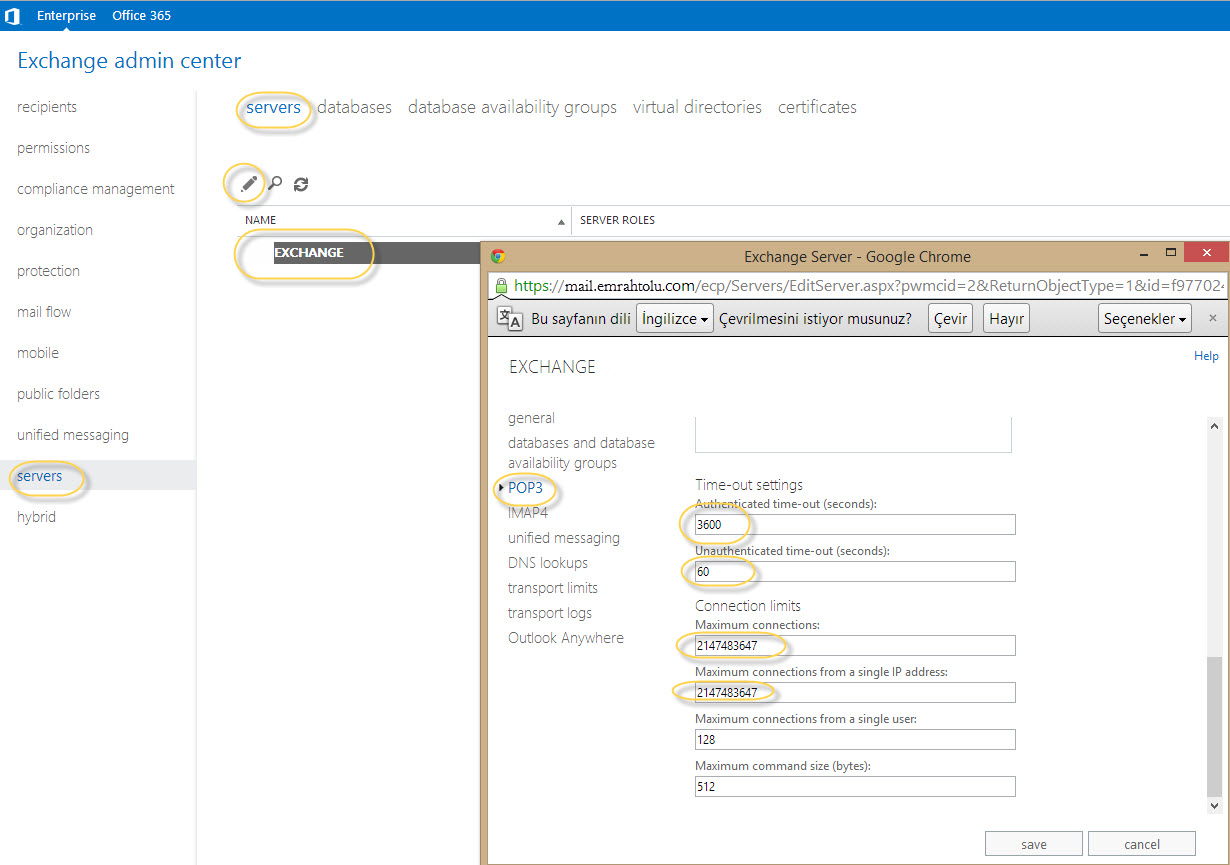
Task: Click the Chrome translate icon in translation bar
Action: point(510,318)
